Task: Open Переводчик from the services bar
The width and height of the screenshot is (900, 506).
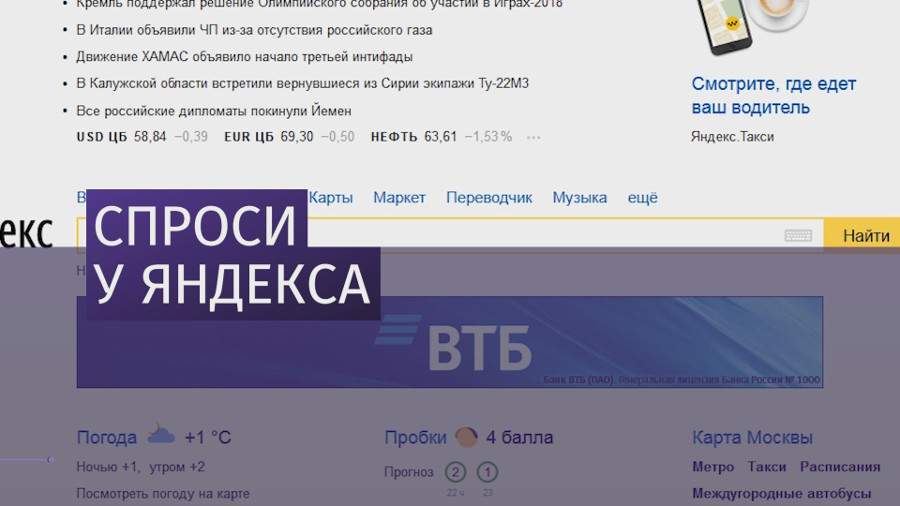Action: tap(489, 198)
